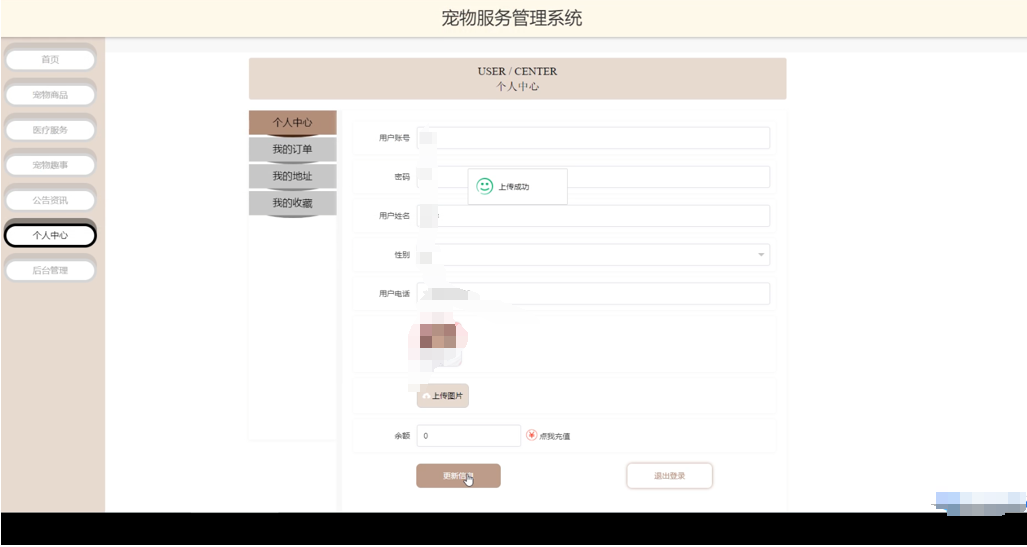This screenshot has width=1027, height=547.
Task: Click the 个人中心 sidebar button
Action: (x=50, y=235)
